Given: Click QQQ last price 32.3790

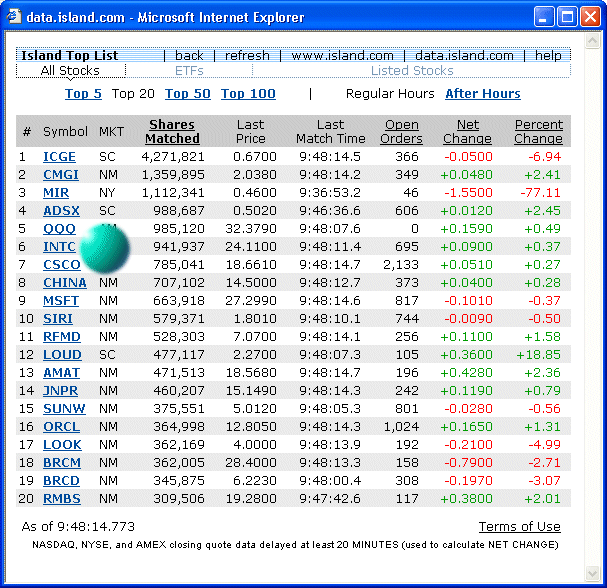Looking at the screenshot, I should coord(251,228).
